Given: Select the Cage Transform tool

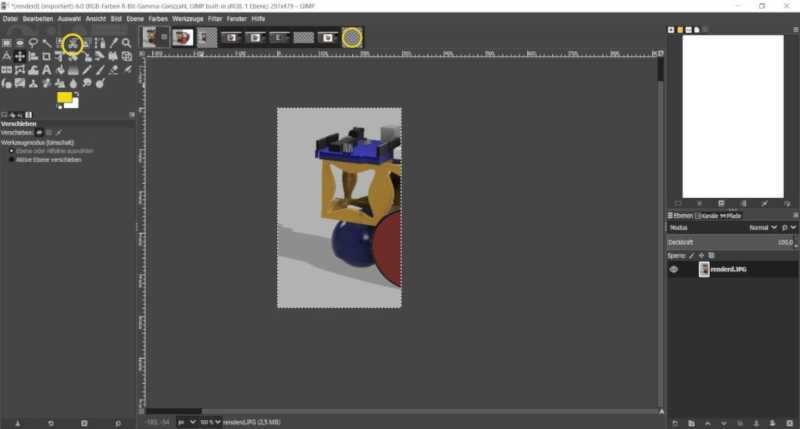Looking at the screenshot, I should click(20, 70).
